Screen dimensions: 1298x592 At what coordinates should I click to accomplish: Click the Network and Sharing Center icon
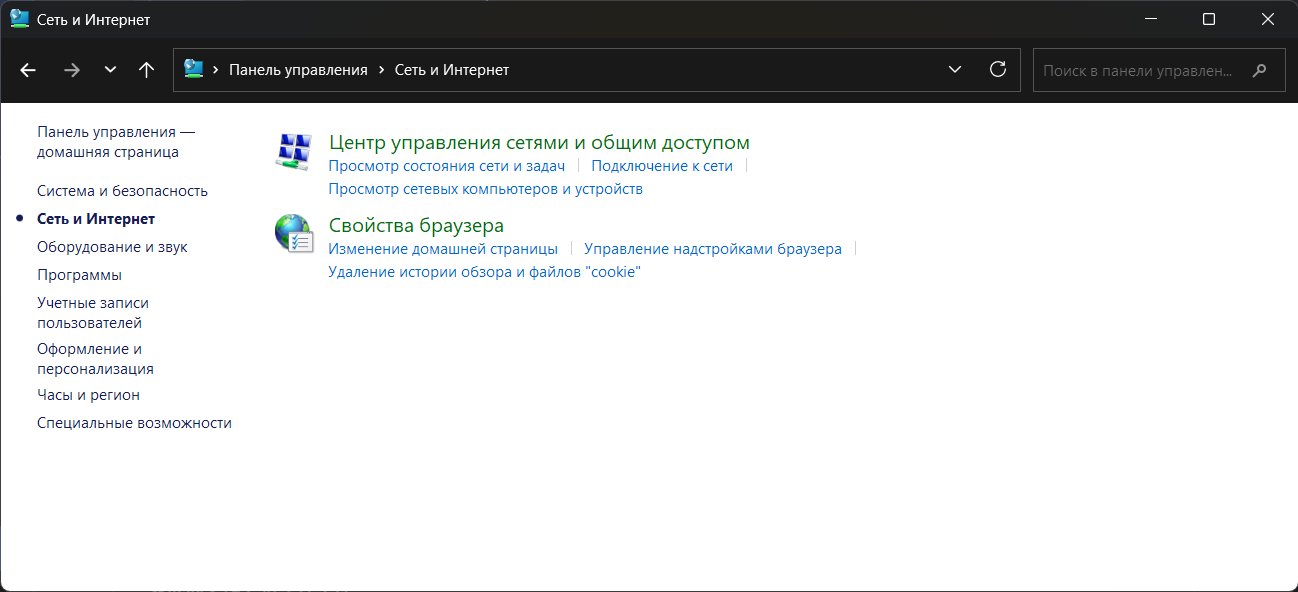[293, 152]
